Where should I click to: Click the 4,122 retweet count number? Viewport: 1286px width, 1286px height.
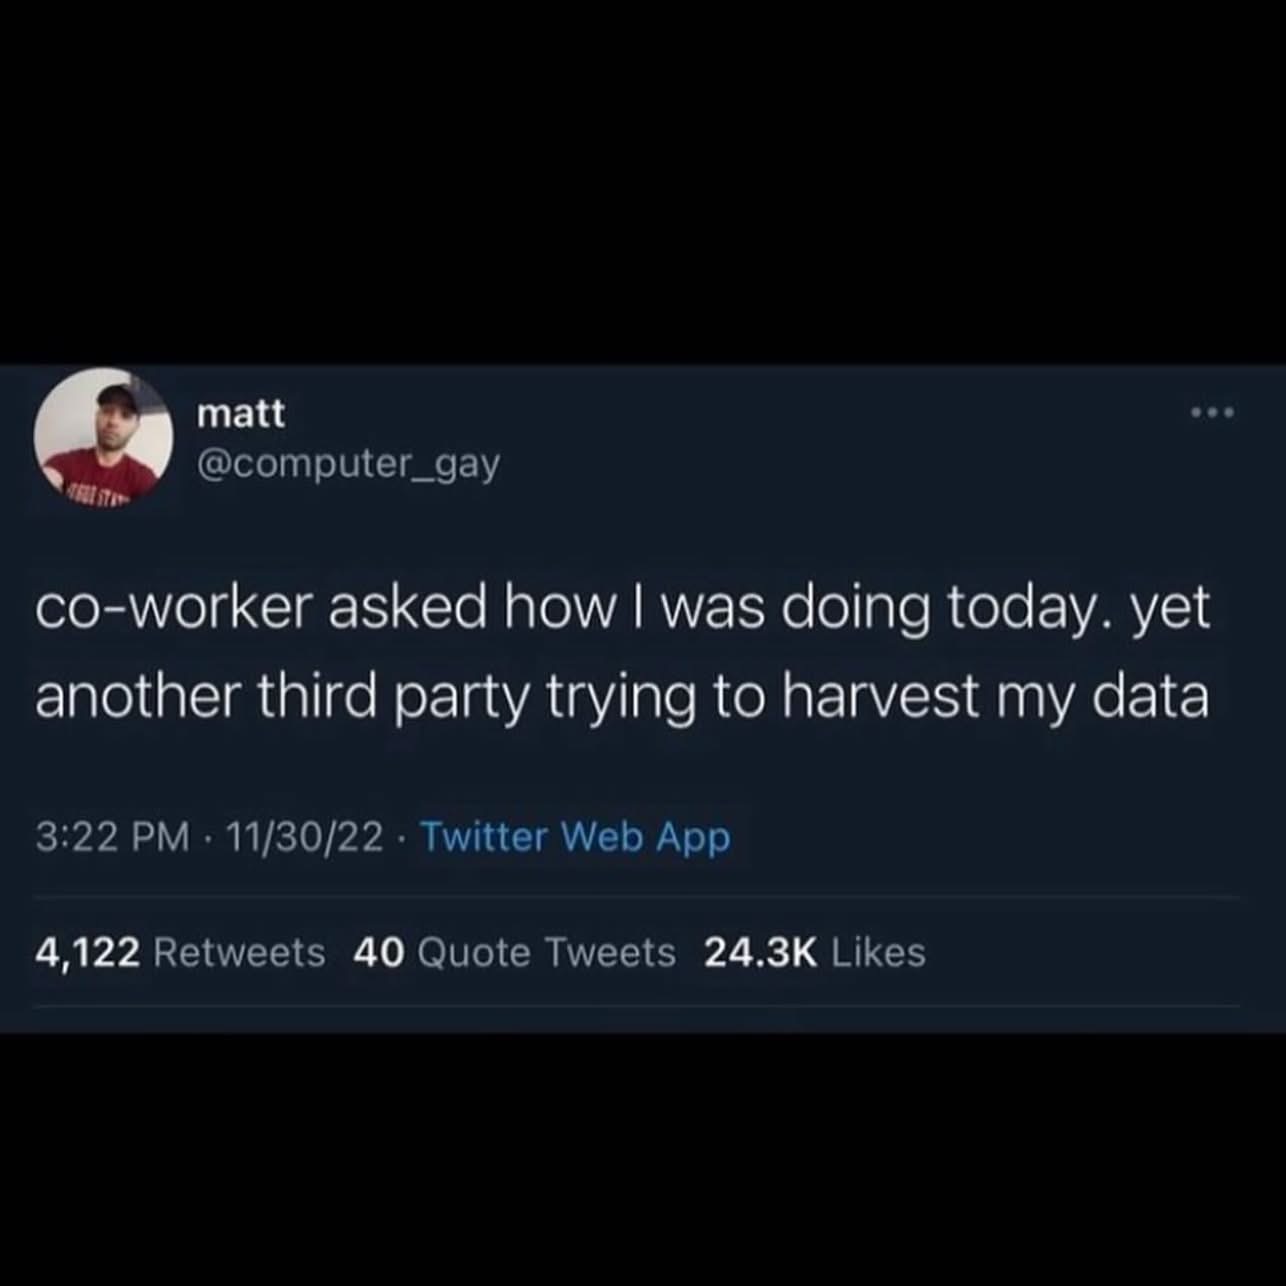(x=87, y=953)
